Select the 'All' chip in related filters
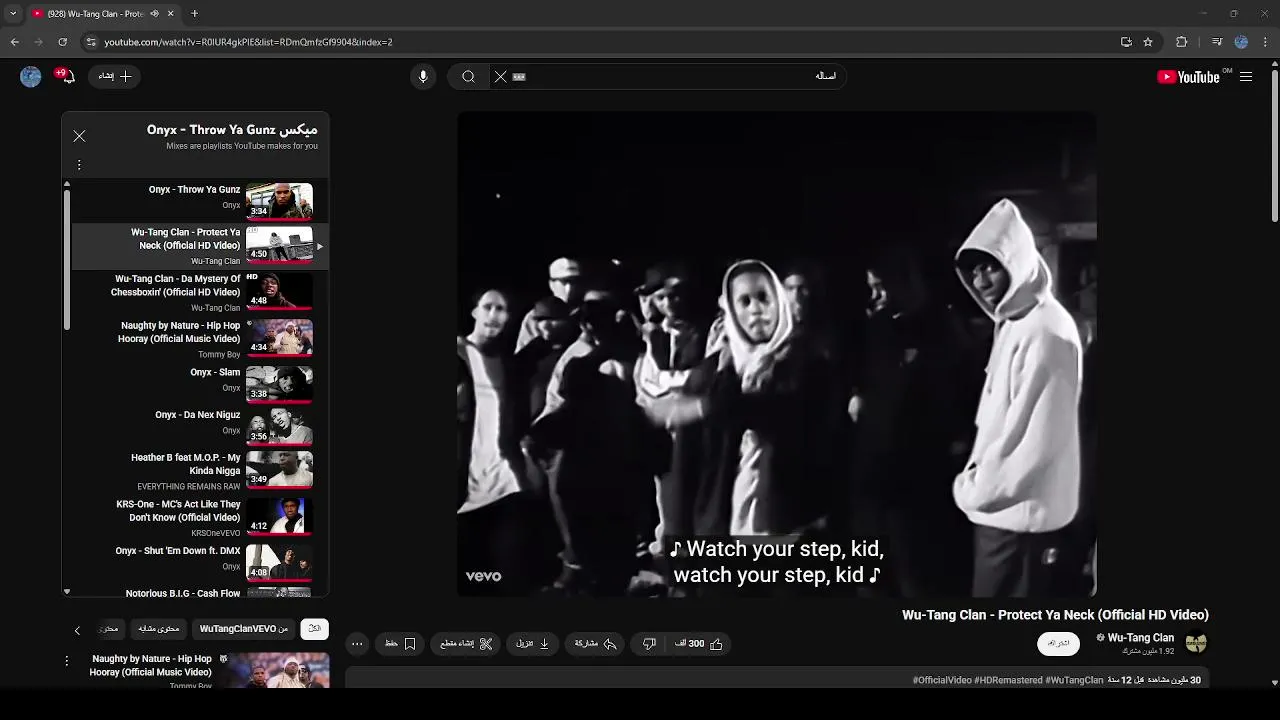Viewport: 1280px width, 720px height. [314, 629]
